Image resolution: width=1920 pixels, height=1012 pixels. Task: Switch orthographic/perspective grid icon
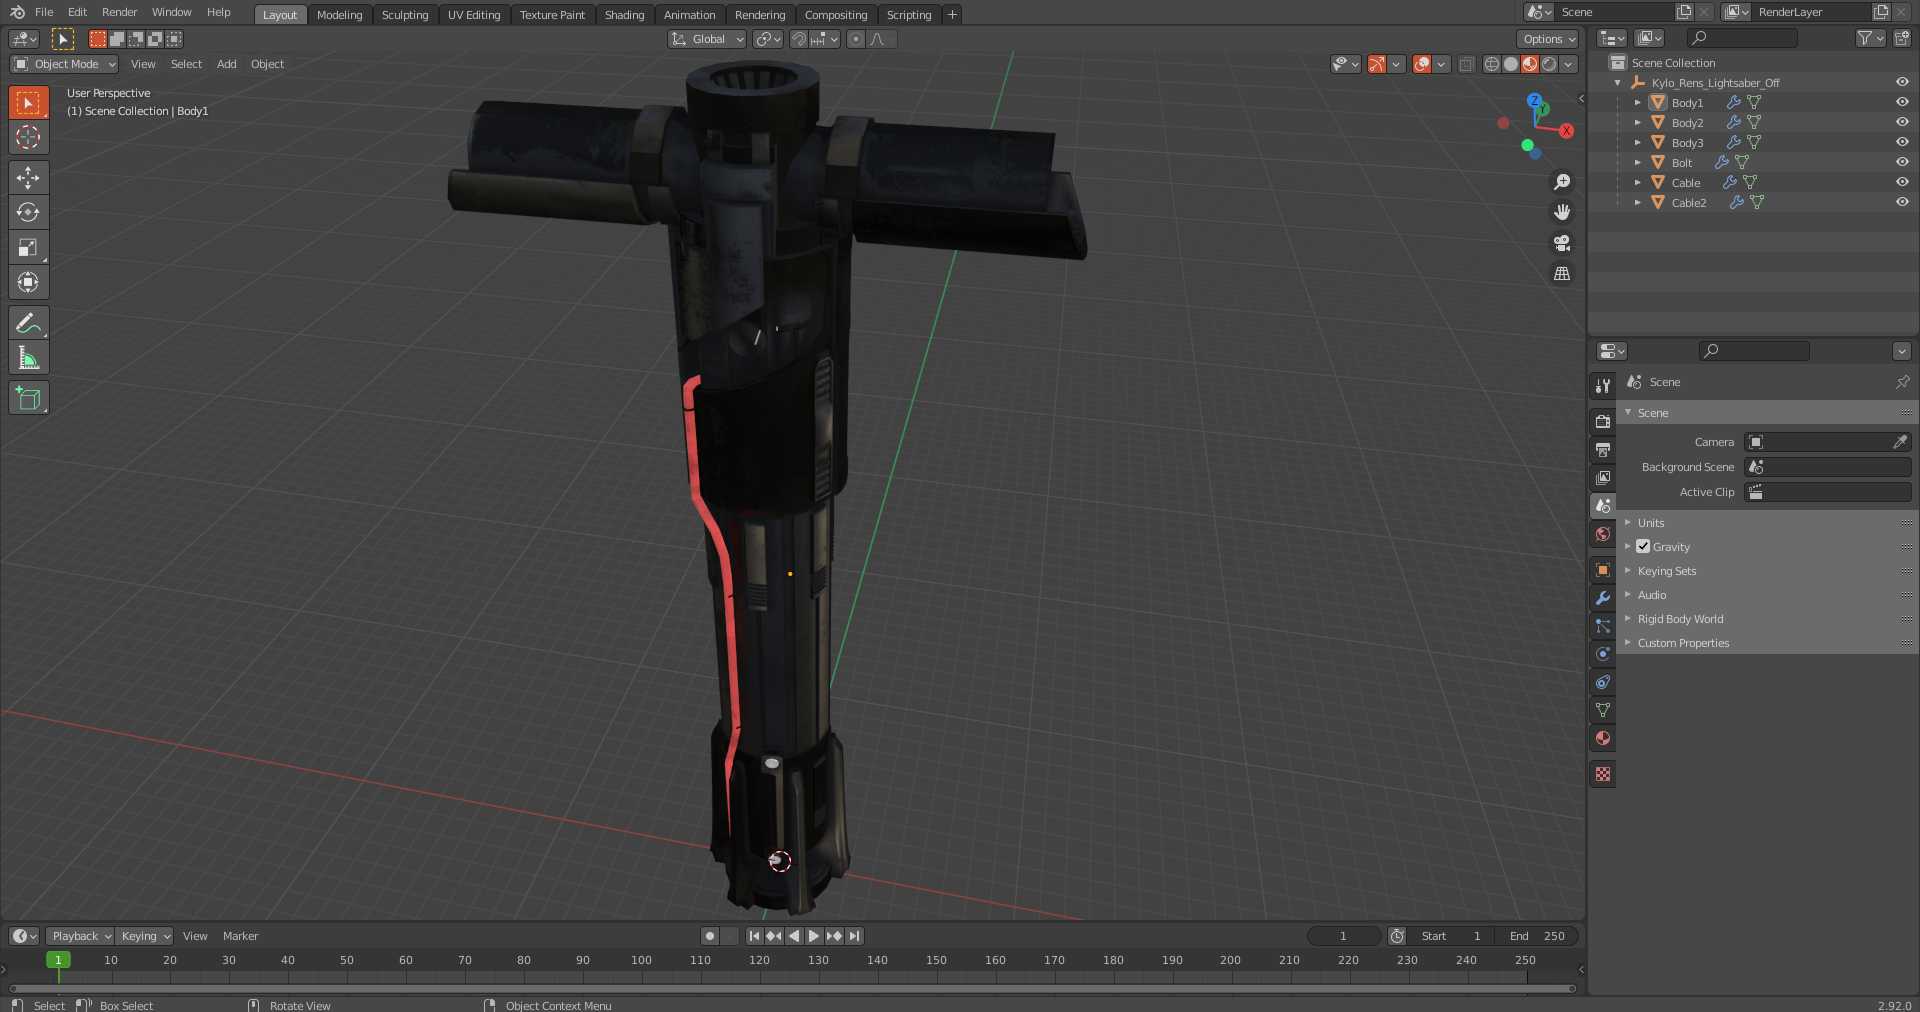(1562, 273)
